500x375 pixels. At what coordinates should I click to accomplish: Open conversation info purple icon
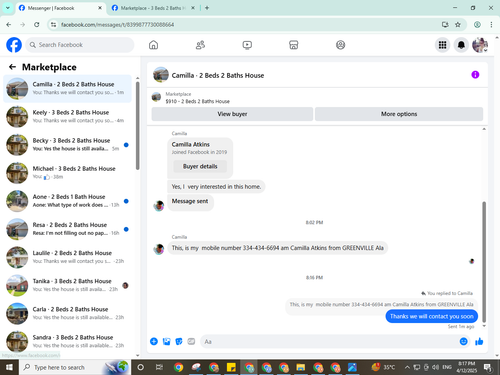pyautogui.click(x=475, y=75)
